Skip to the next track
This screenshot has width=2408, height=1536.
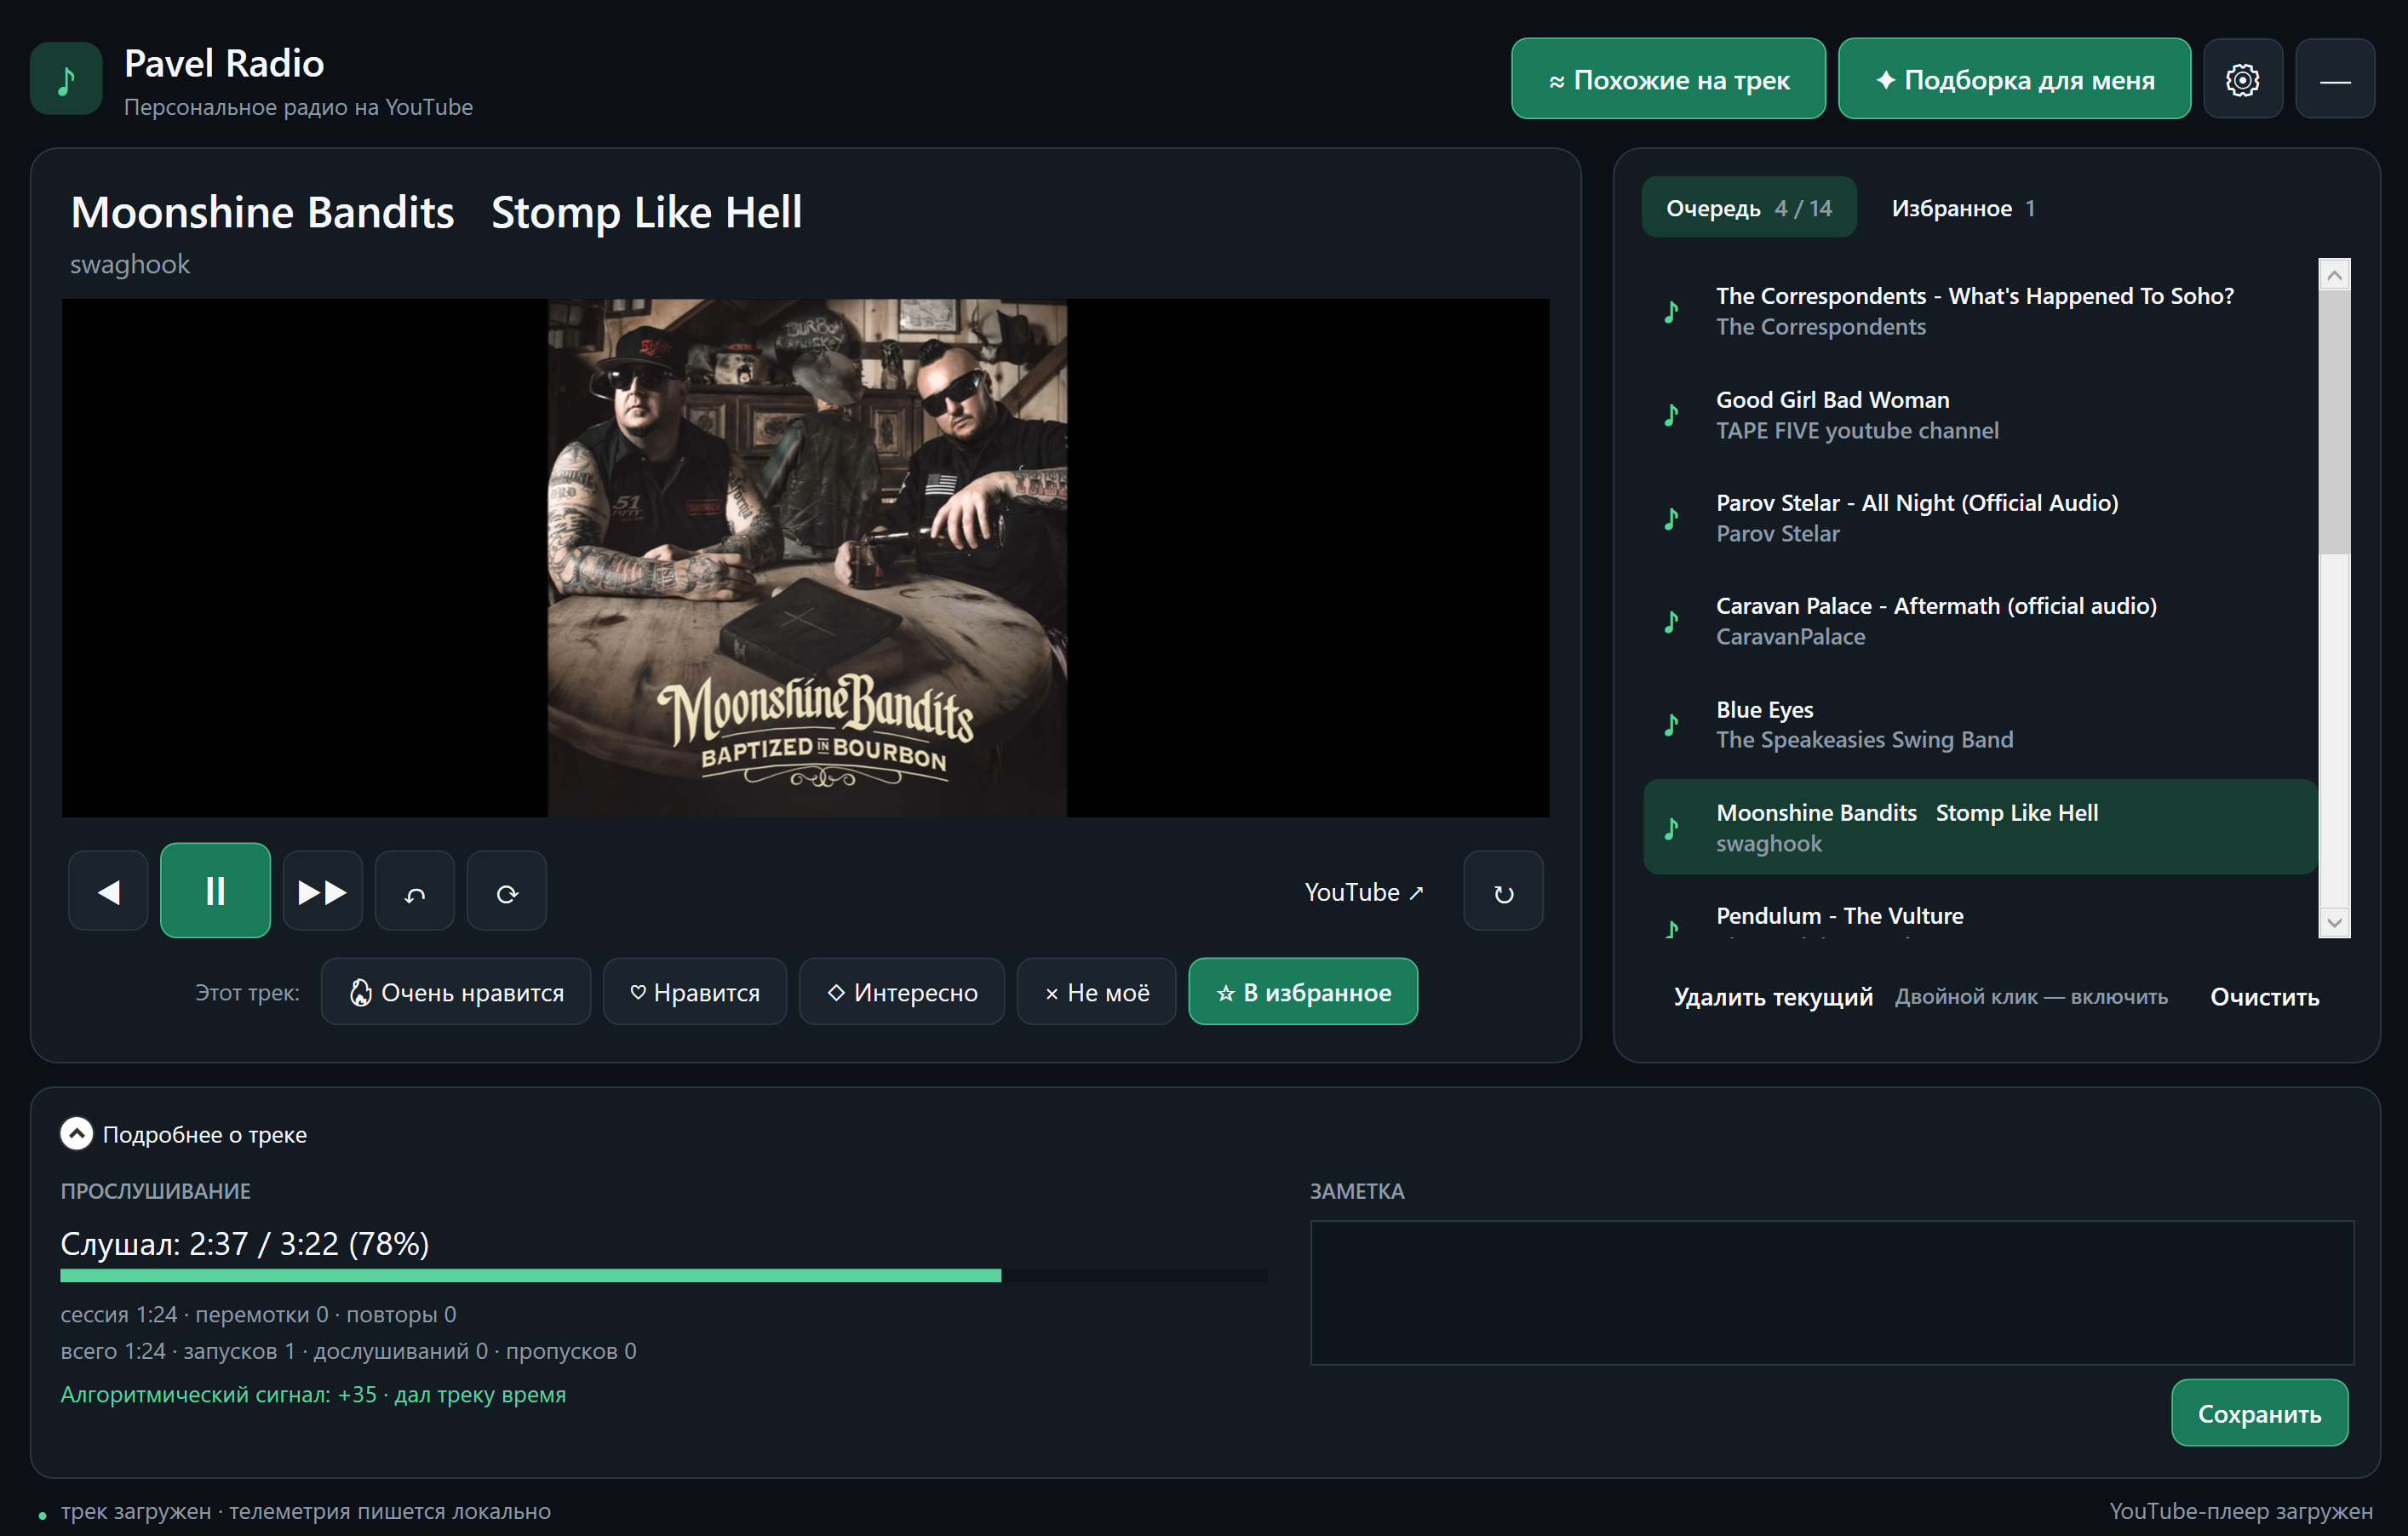(x=322, y=891)
